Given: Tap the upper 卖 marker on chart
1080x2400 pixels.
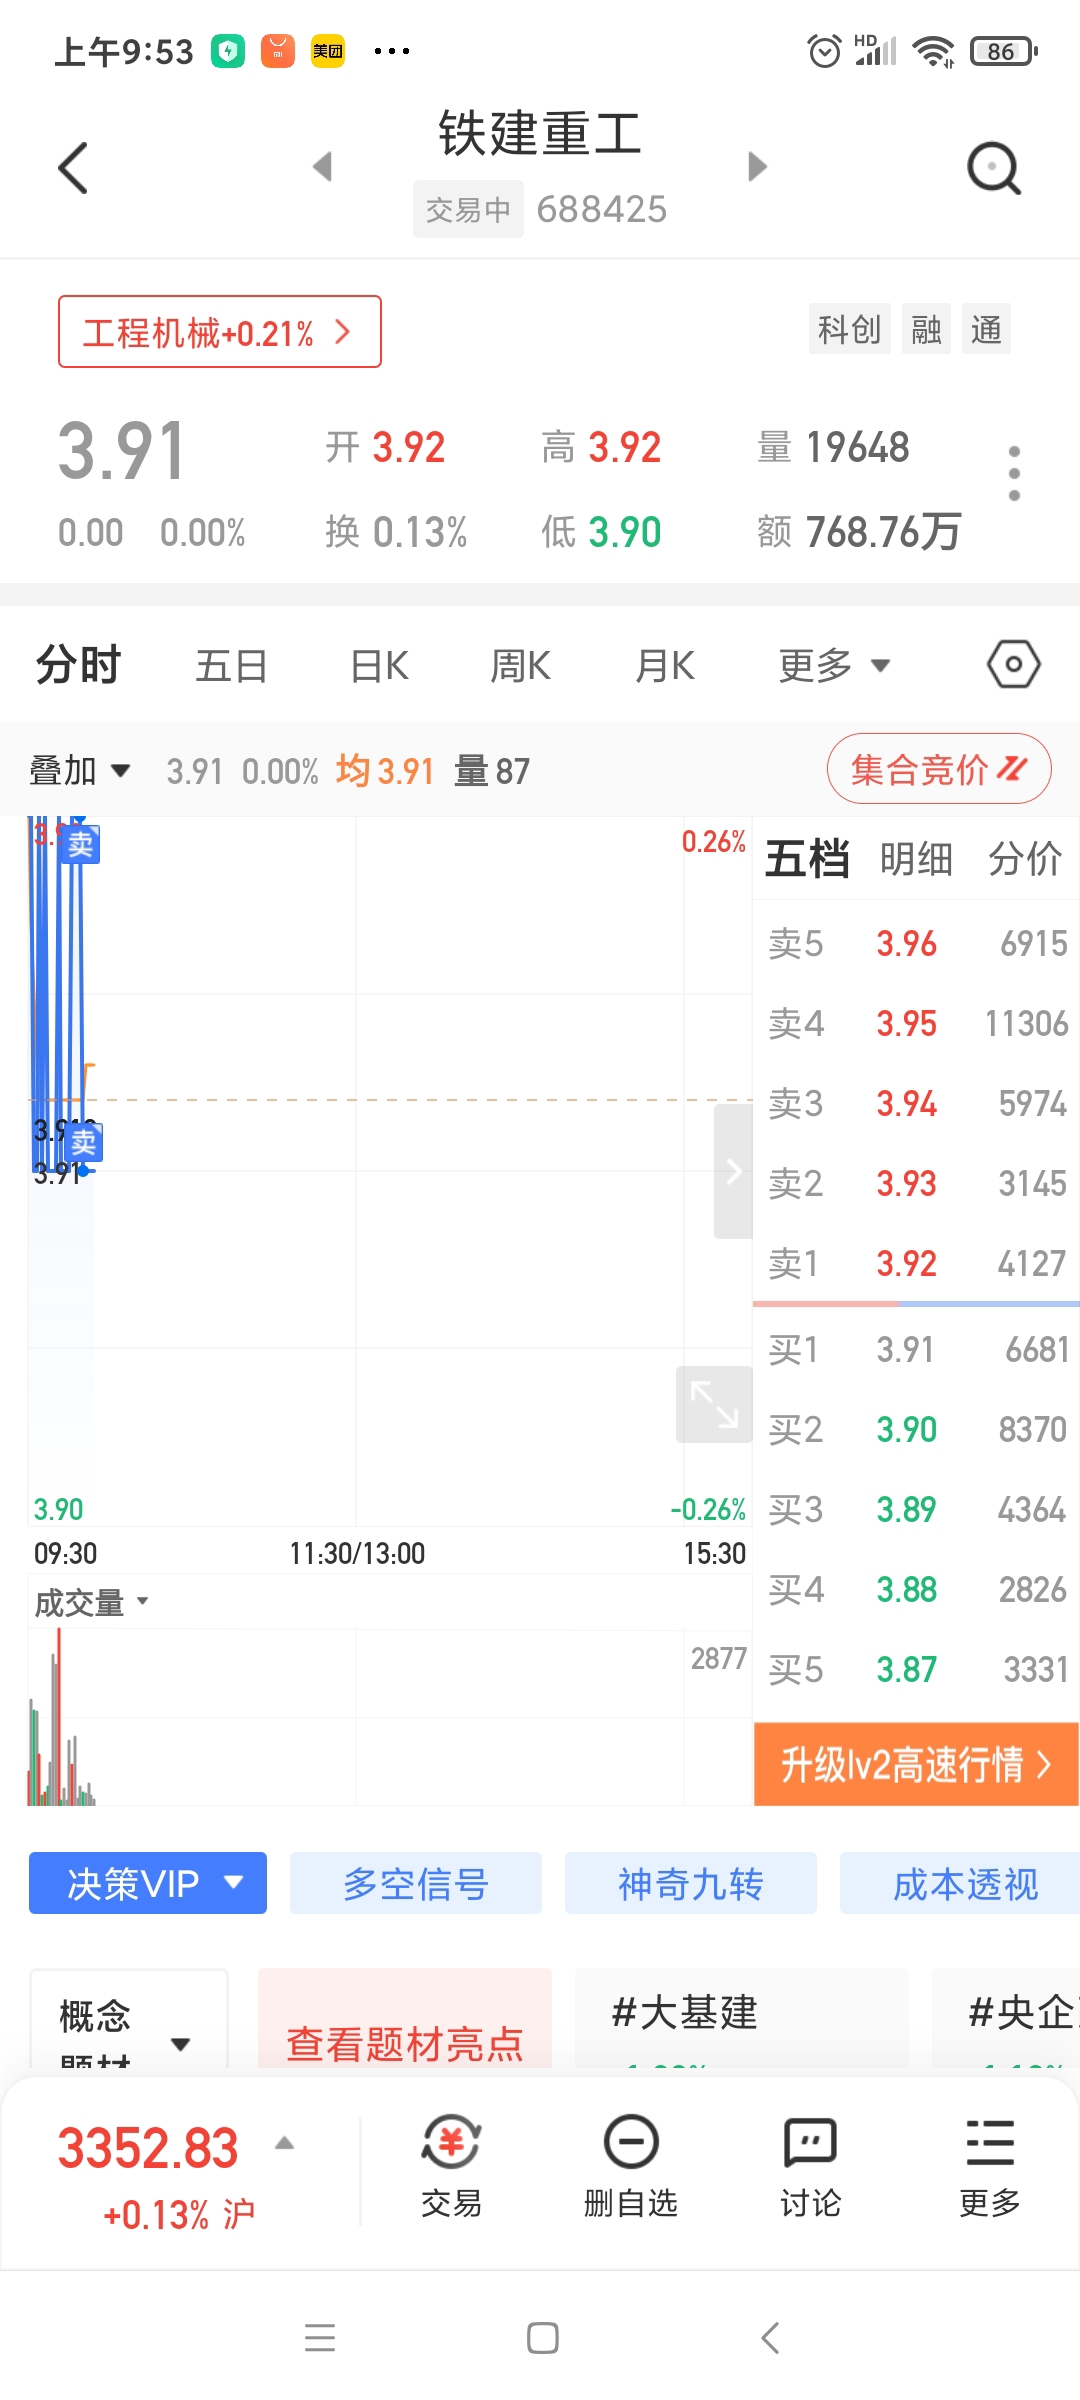Looking at the screenshot, I should 80,844.
